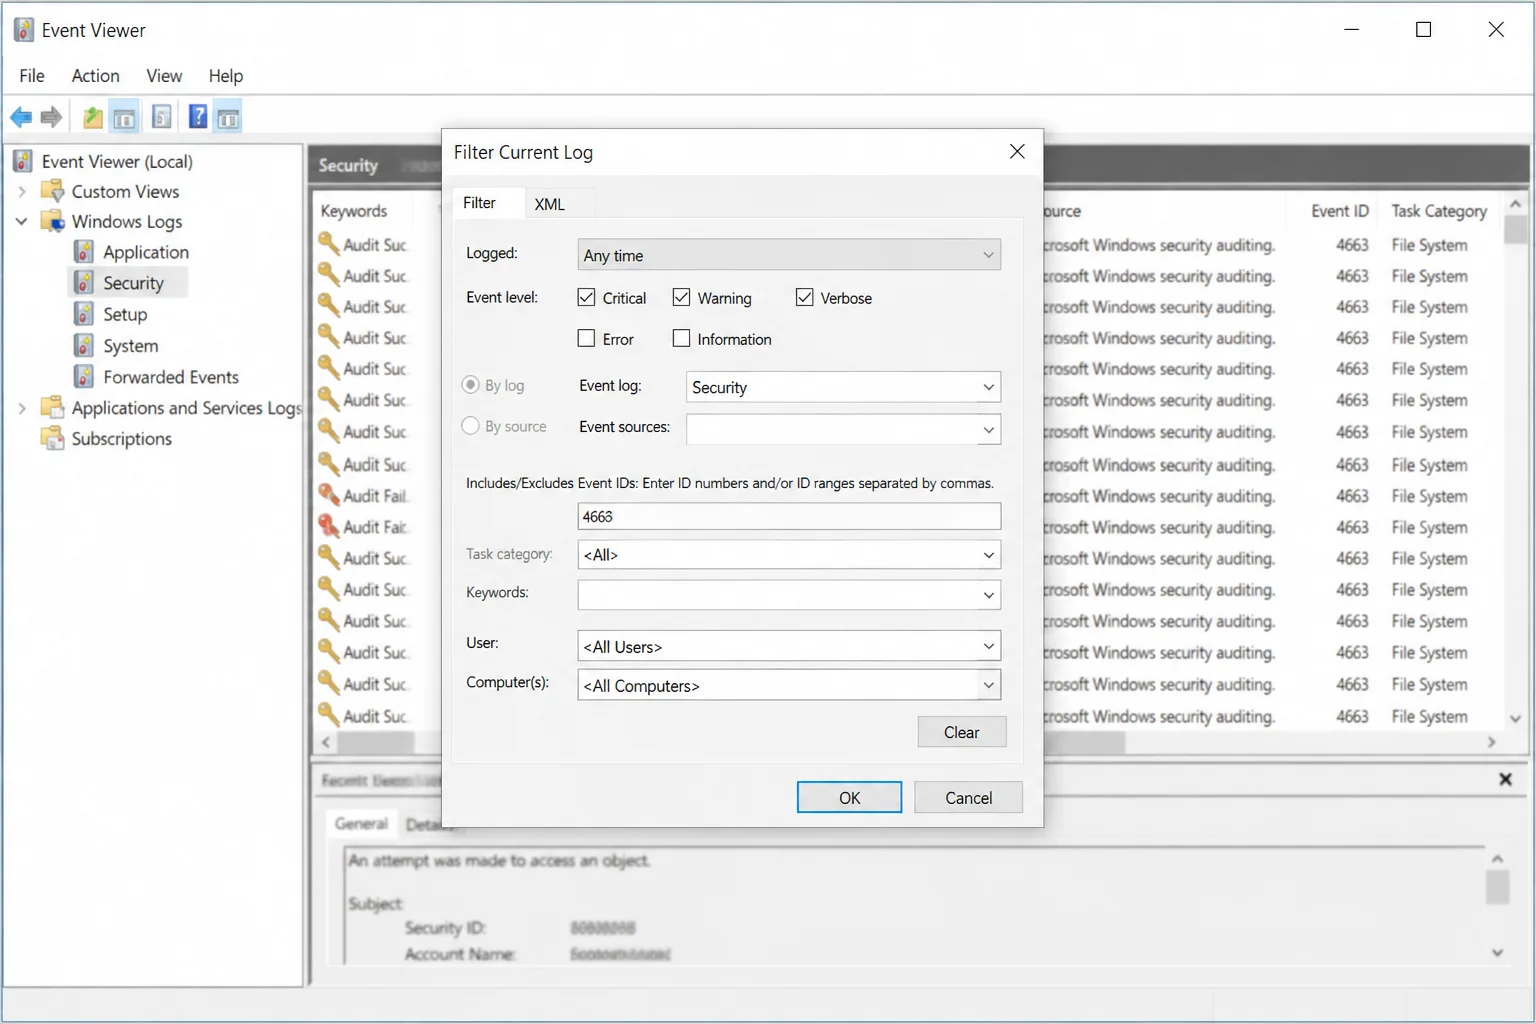Select the By source radio button
The width and height of the screenshot is (1536, 1024).
coord(470,426)
